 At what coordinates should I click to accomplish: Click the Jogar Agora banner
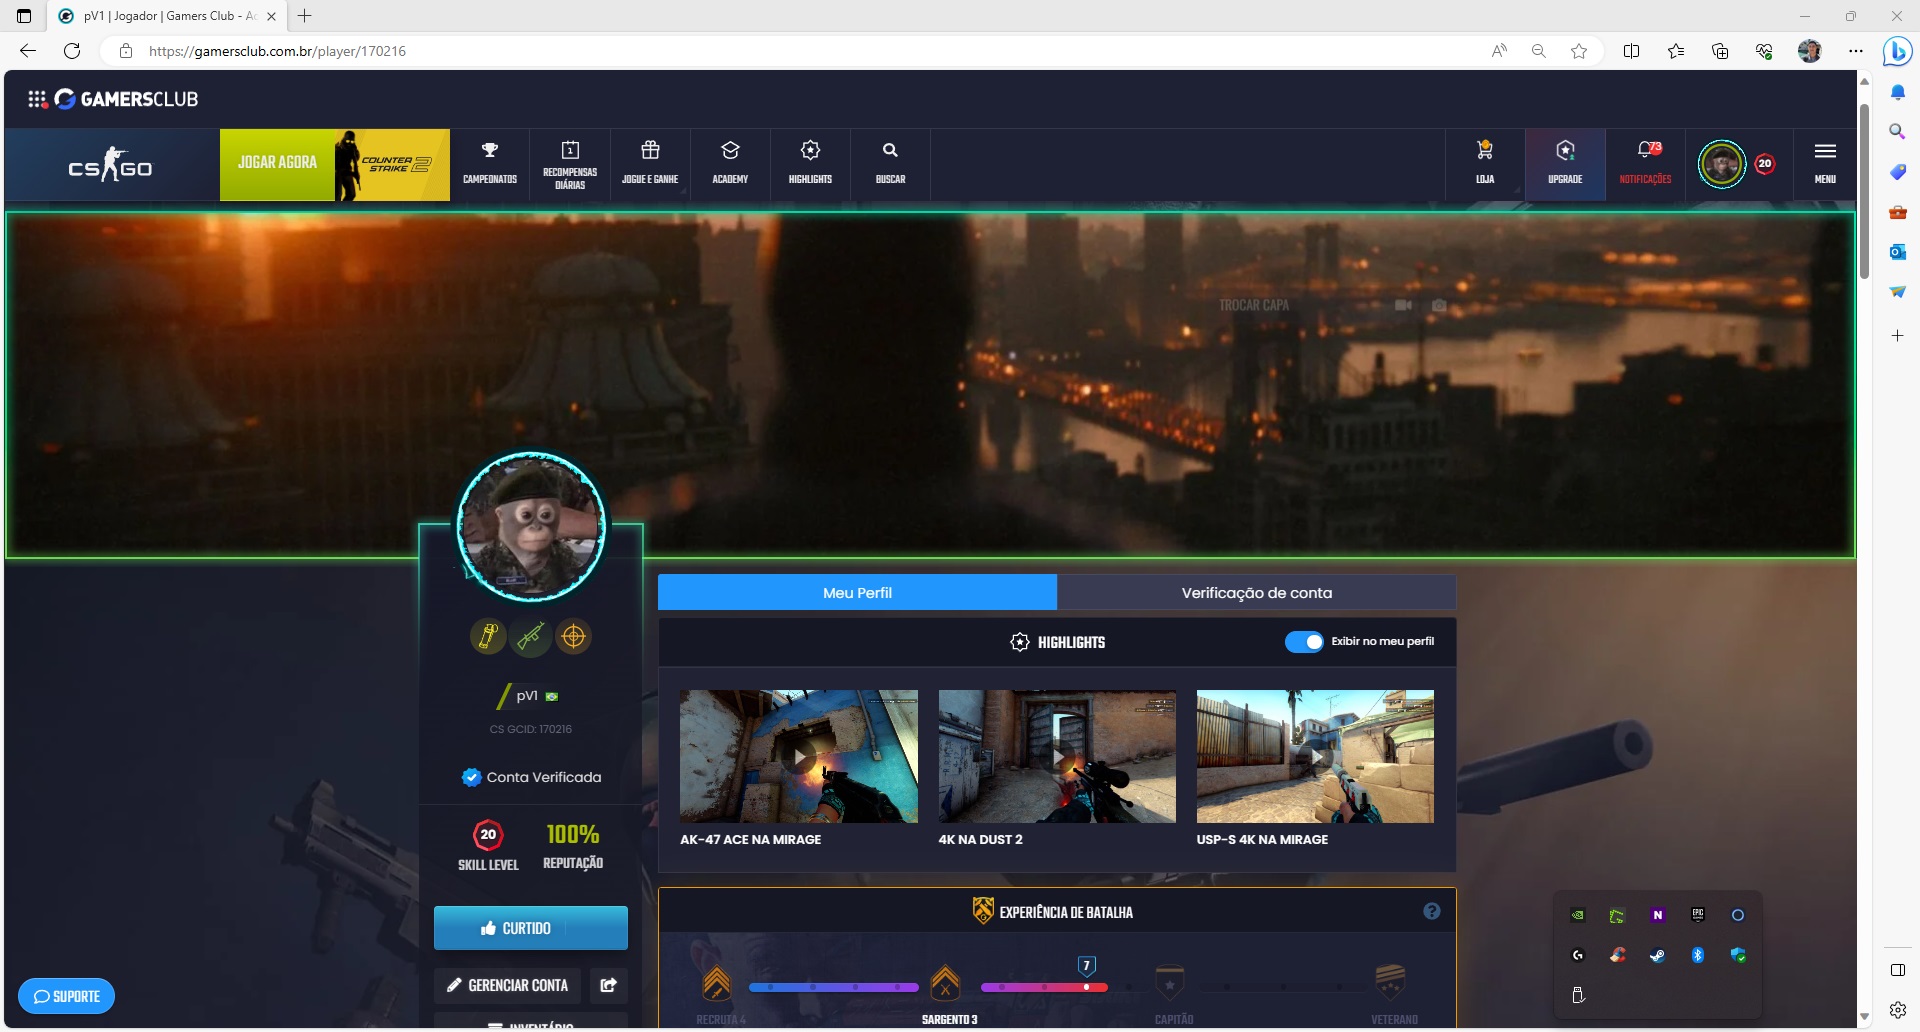(x=335, y=165)
